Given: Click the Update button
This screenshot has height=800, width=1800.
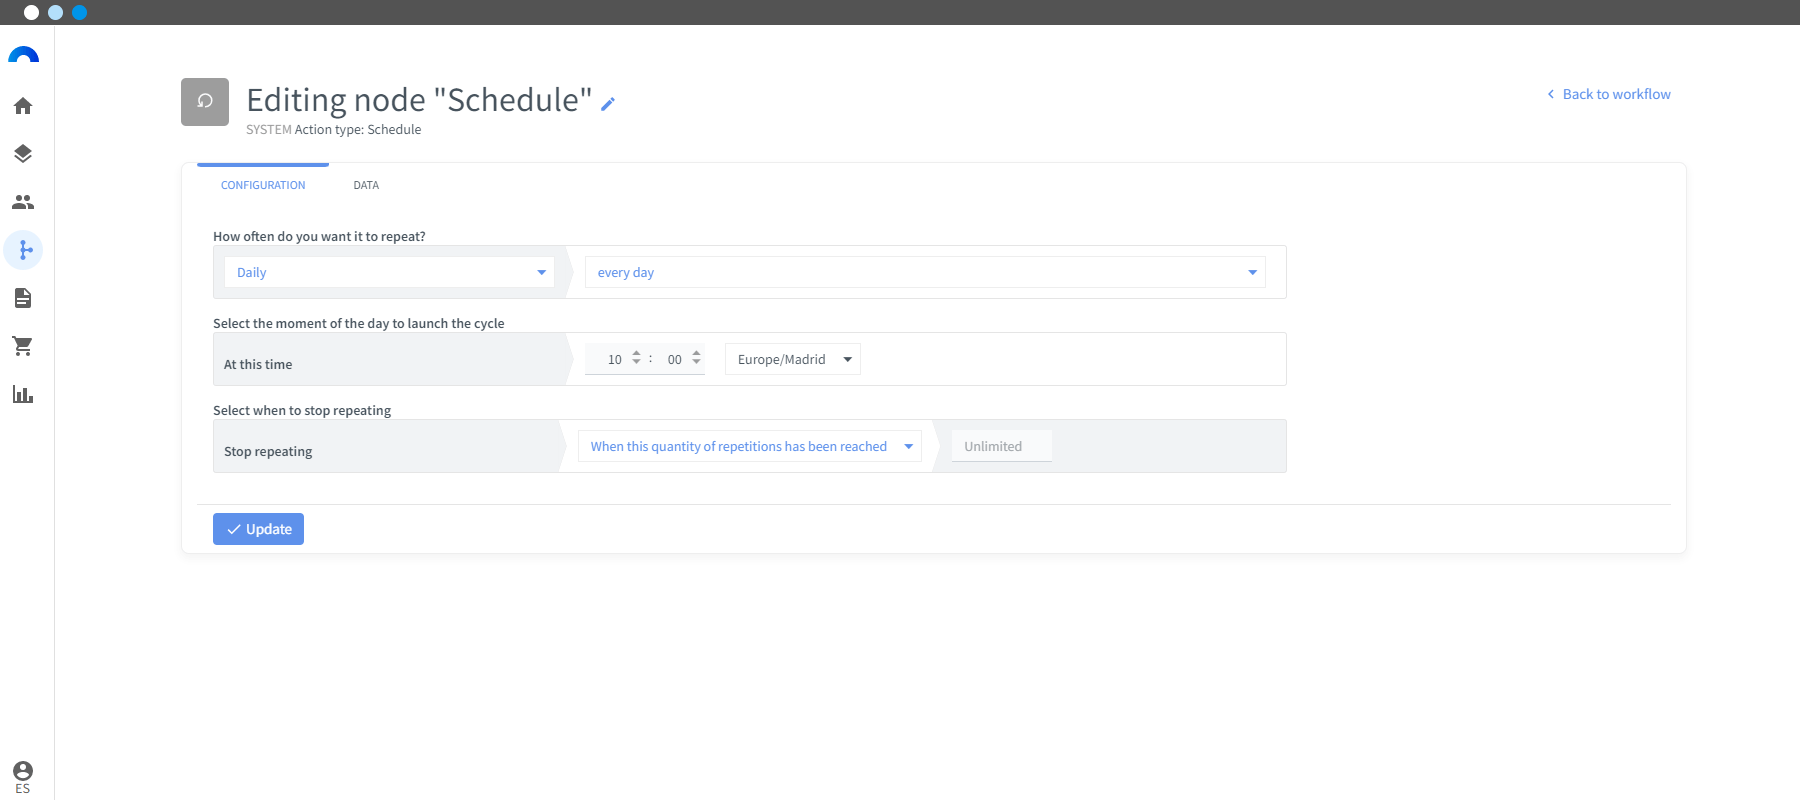Looking at the screenshot, I should click(x=258, y=529).
